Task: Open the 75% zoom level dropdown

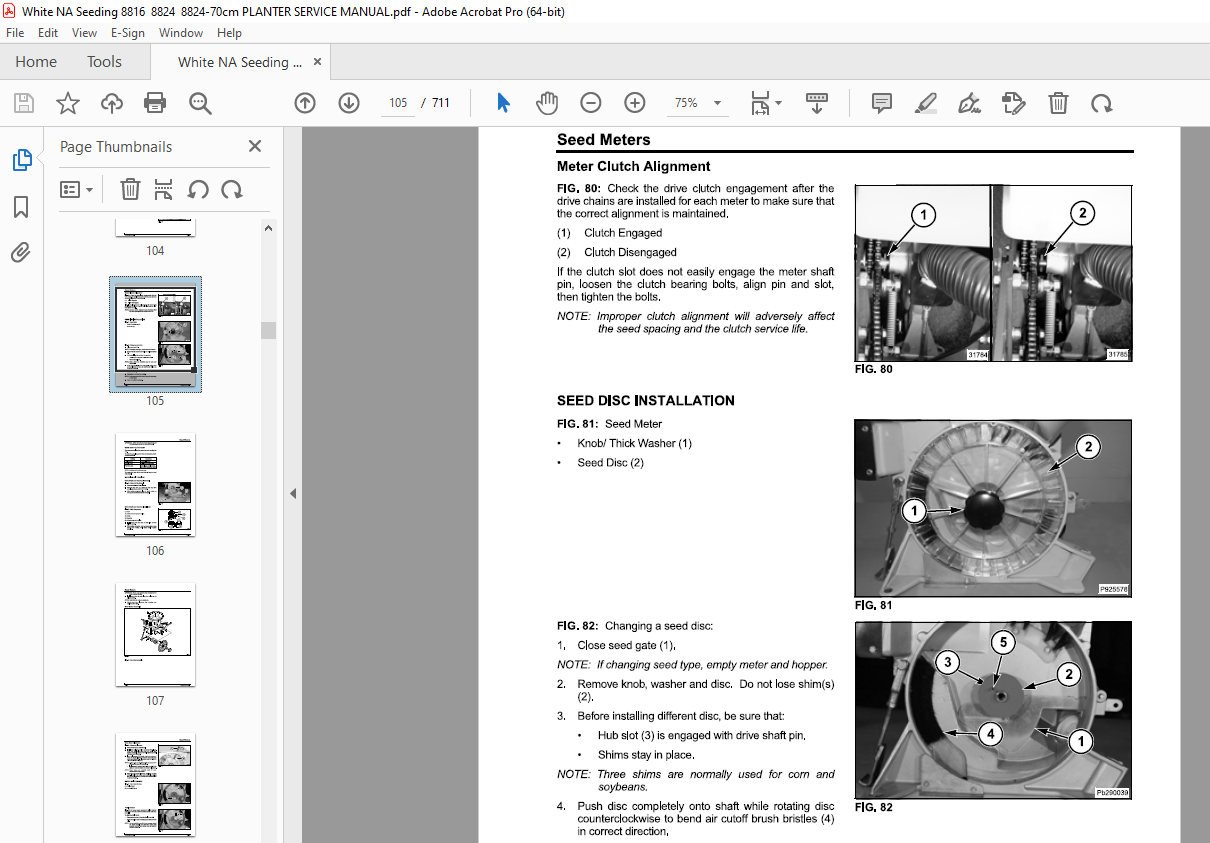Action: (698, 103)
